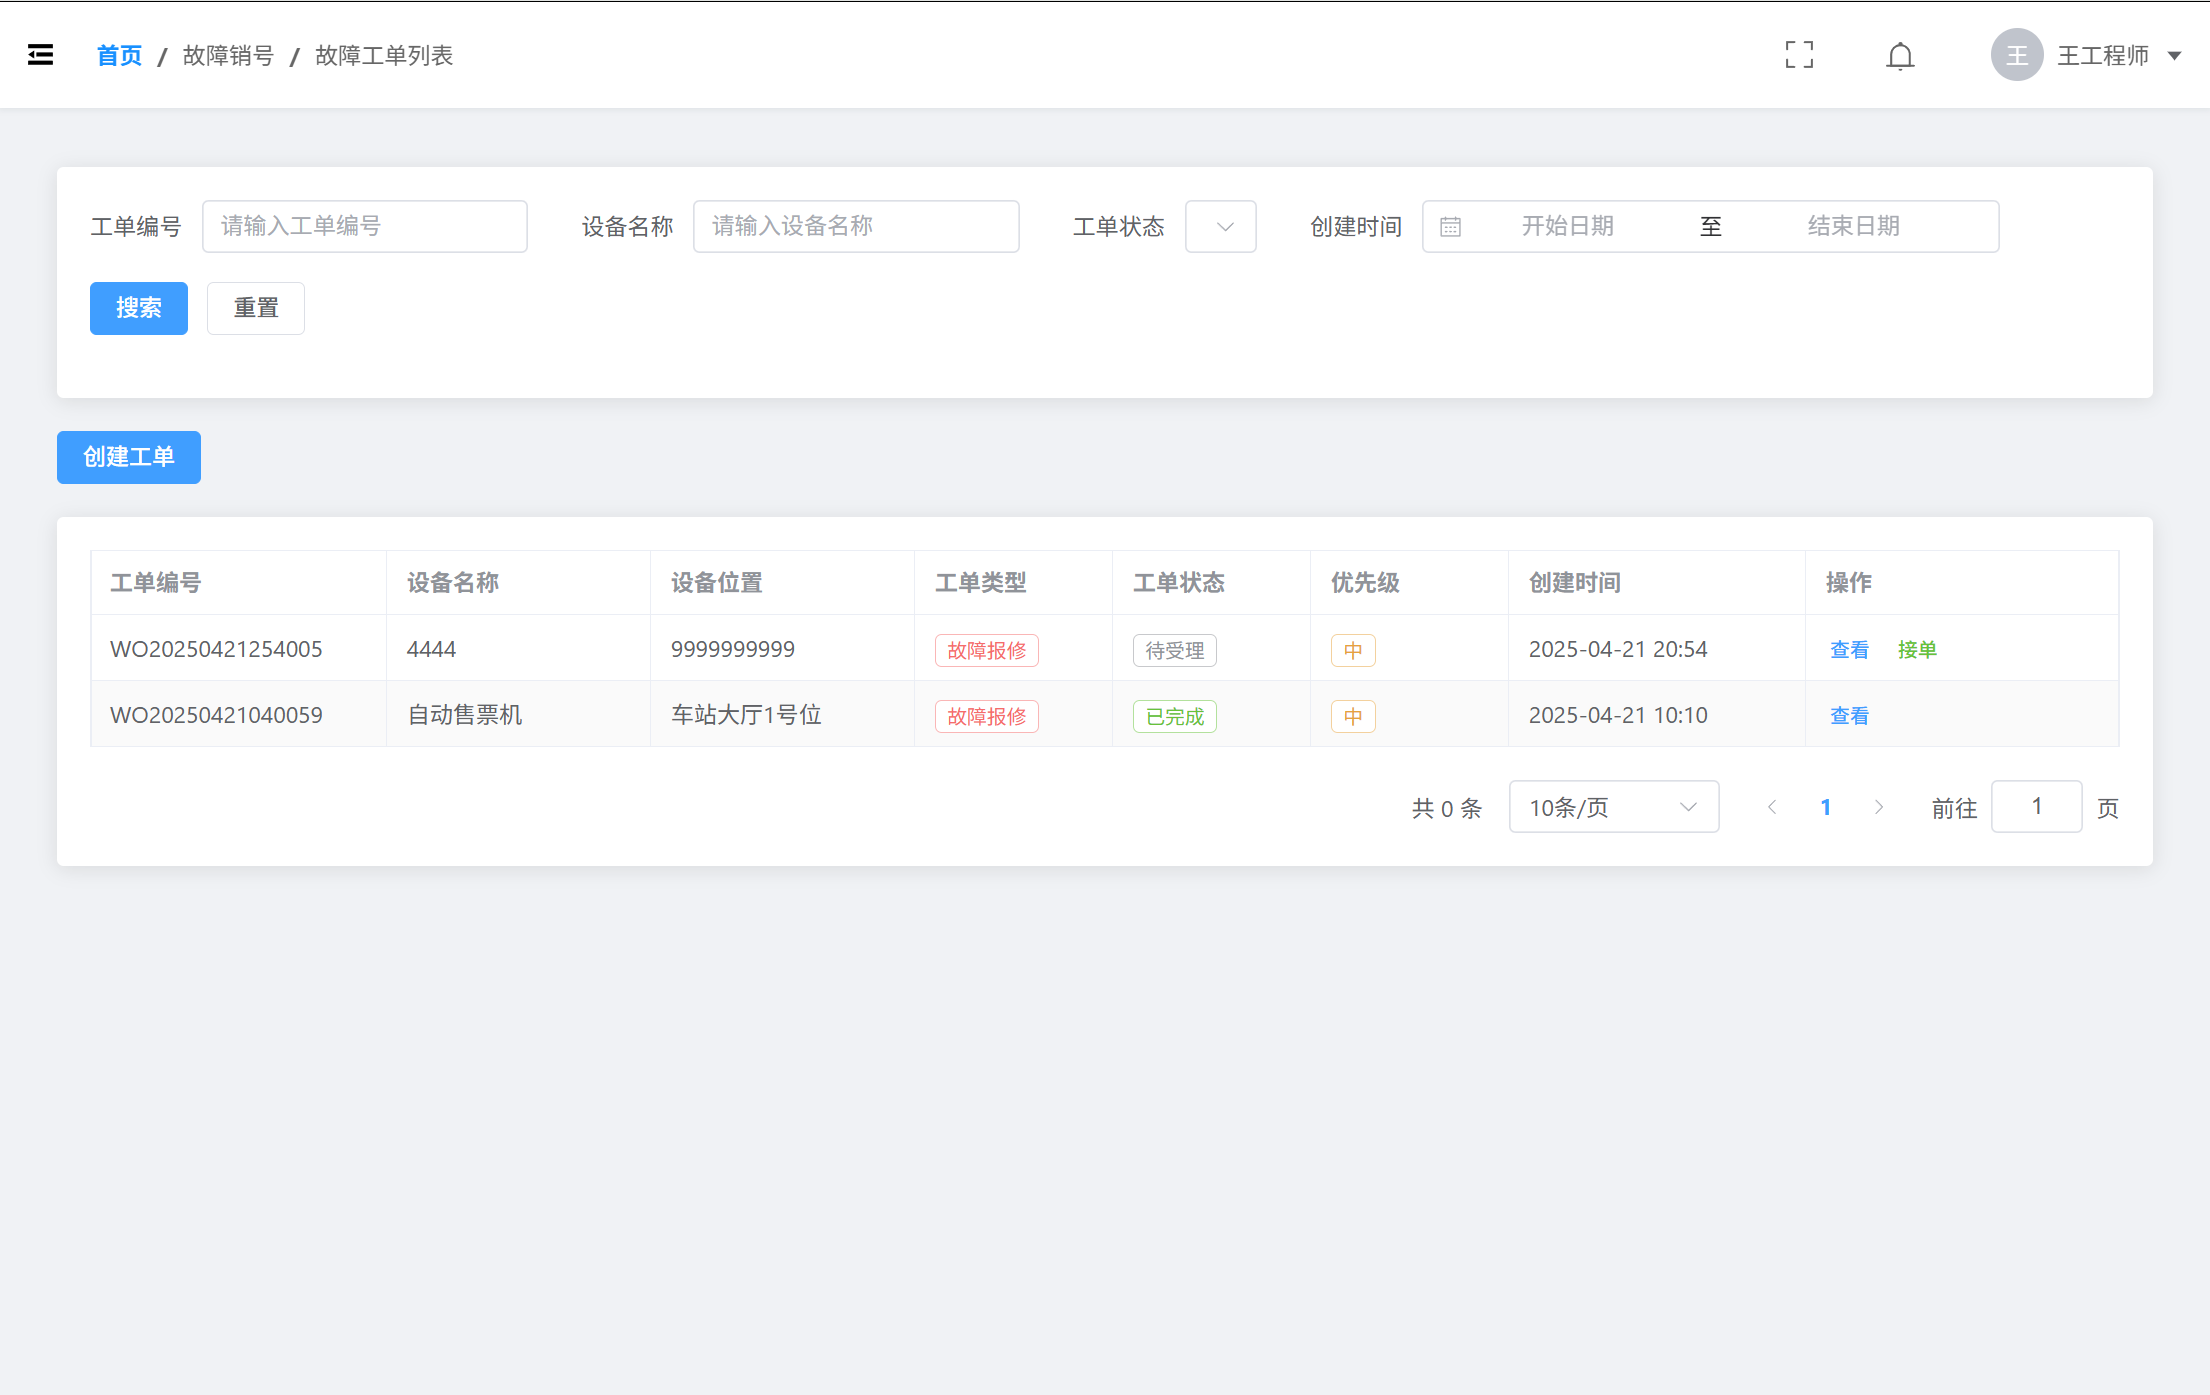Open notifications bell icon
The width and height of the screenshot is (2210, 1395).
click(1900, 56)
